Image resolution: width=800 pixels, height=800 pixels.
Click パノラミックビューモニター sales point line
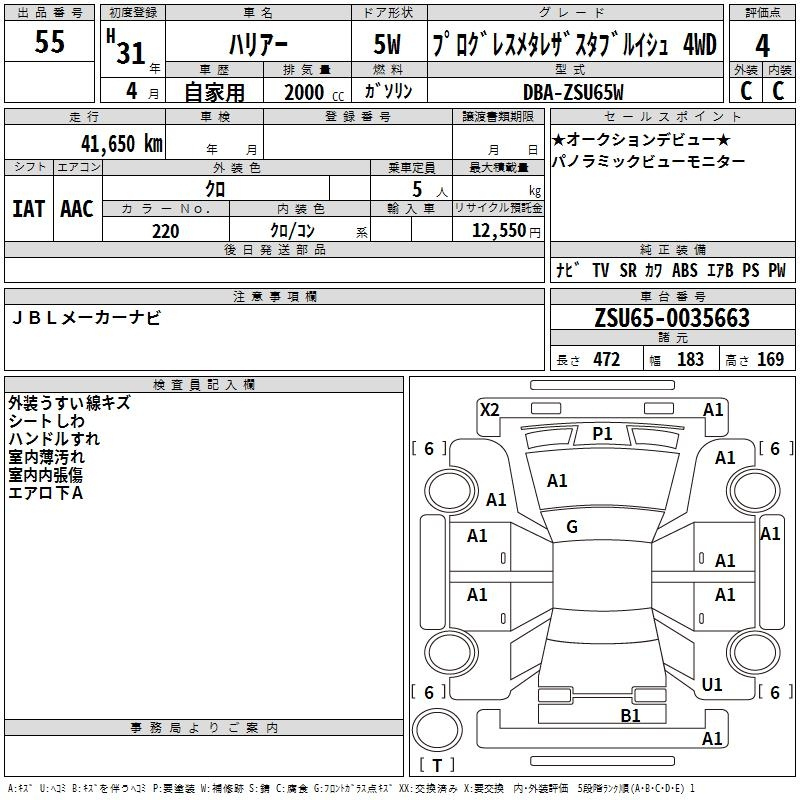[x=648, y=162]
